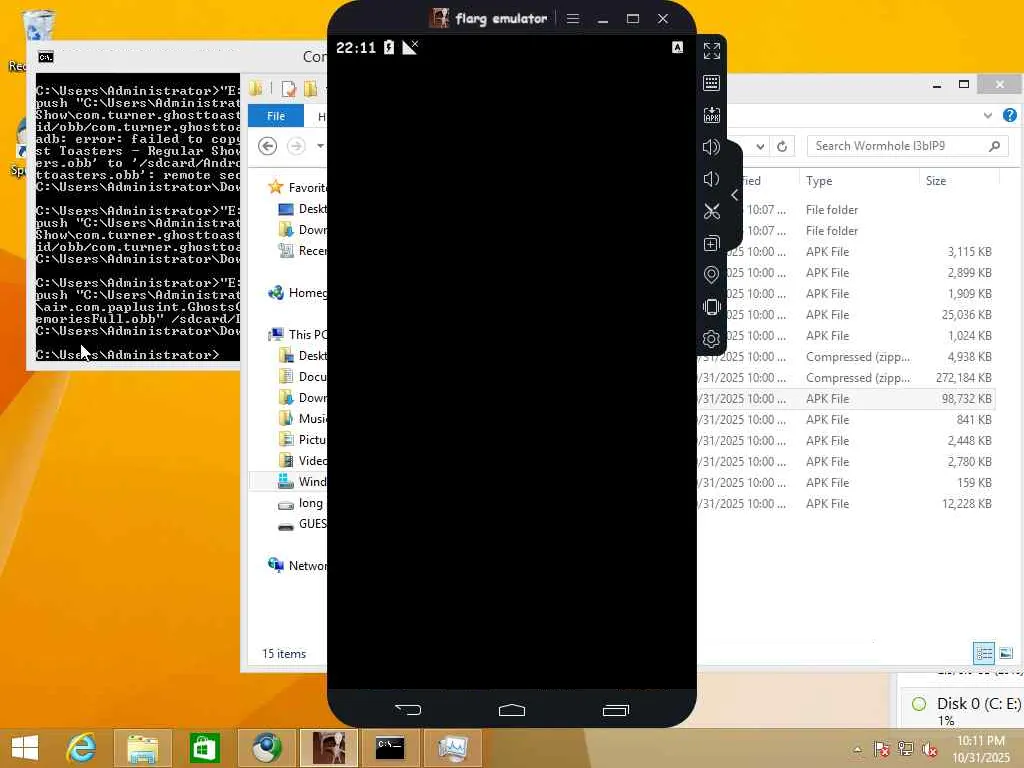Click Search Wormhole I3bIP9 field
Image resolution: width=1024 pixels, height=768 pixels.
point(907,146)
